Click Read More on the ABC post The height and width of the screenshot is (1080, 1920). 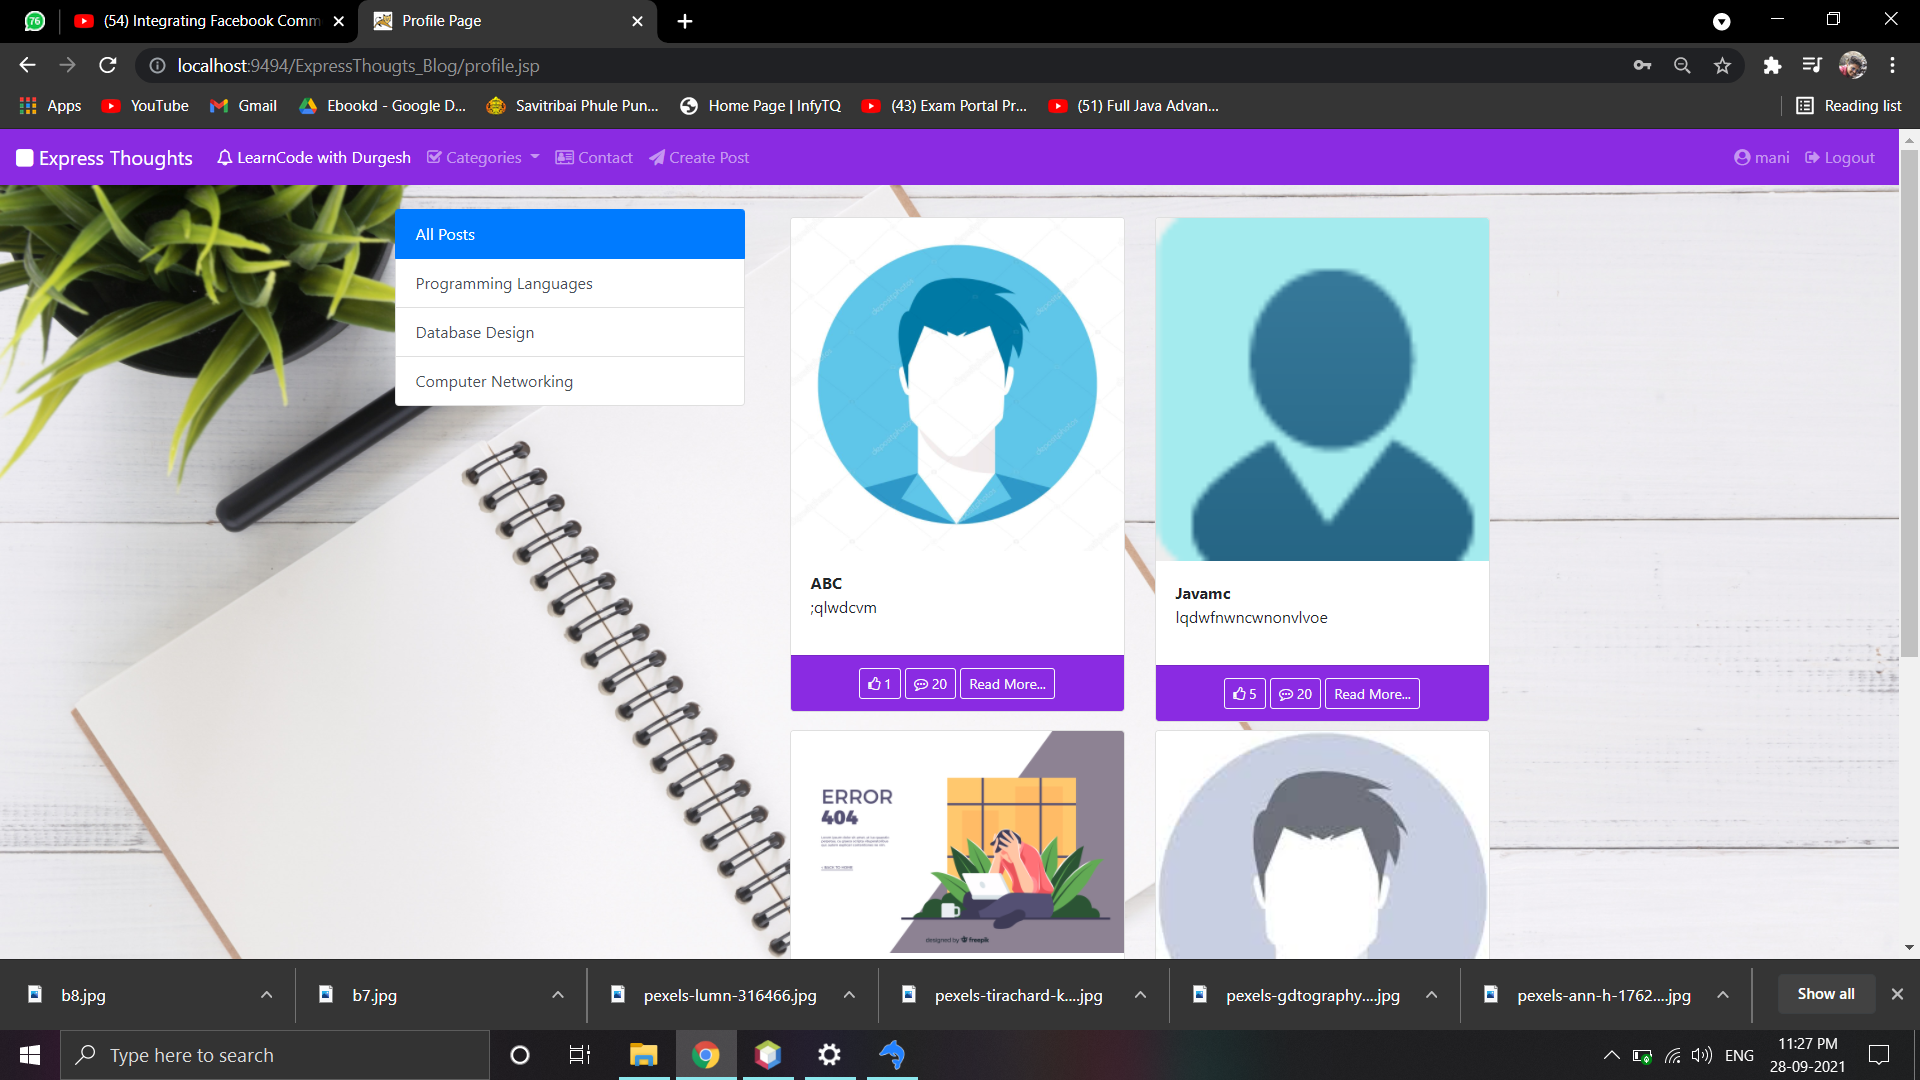pos(1007,684)
